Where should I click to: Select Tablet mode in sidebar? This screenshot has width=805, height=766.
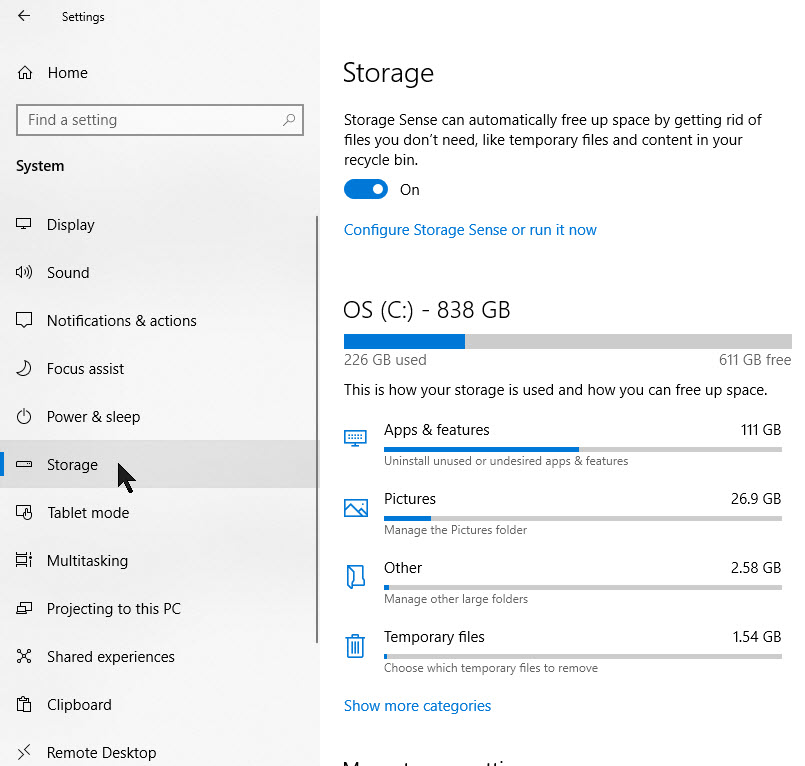(88, 513)
